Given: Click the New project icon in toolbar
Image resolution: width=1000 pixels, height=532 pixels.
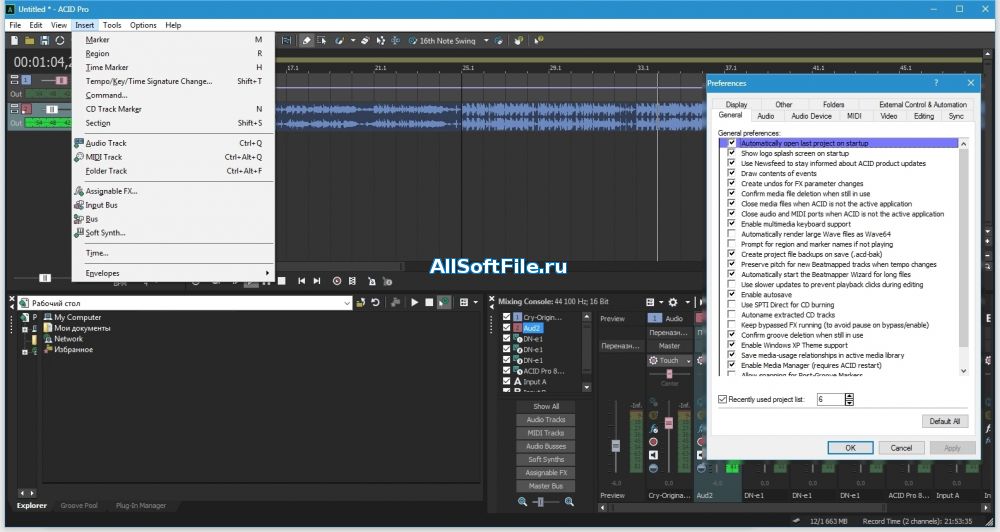Looking at the screenshot, I should pos(15,40).
